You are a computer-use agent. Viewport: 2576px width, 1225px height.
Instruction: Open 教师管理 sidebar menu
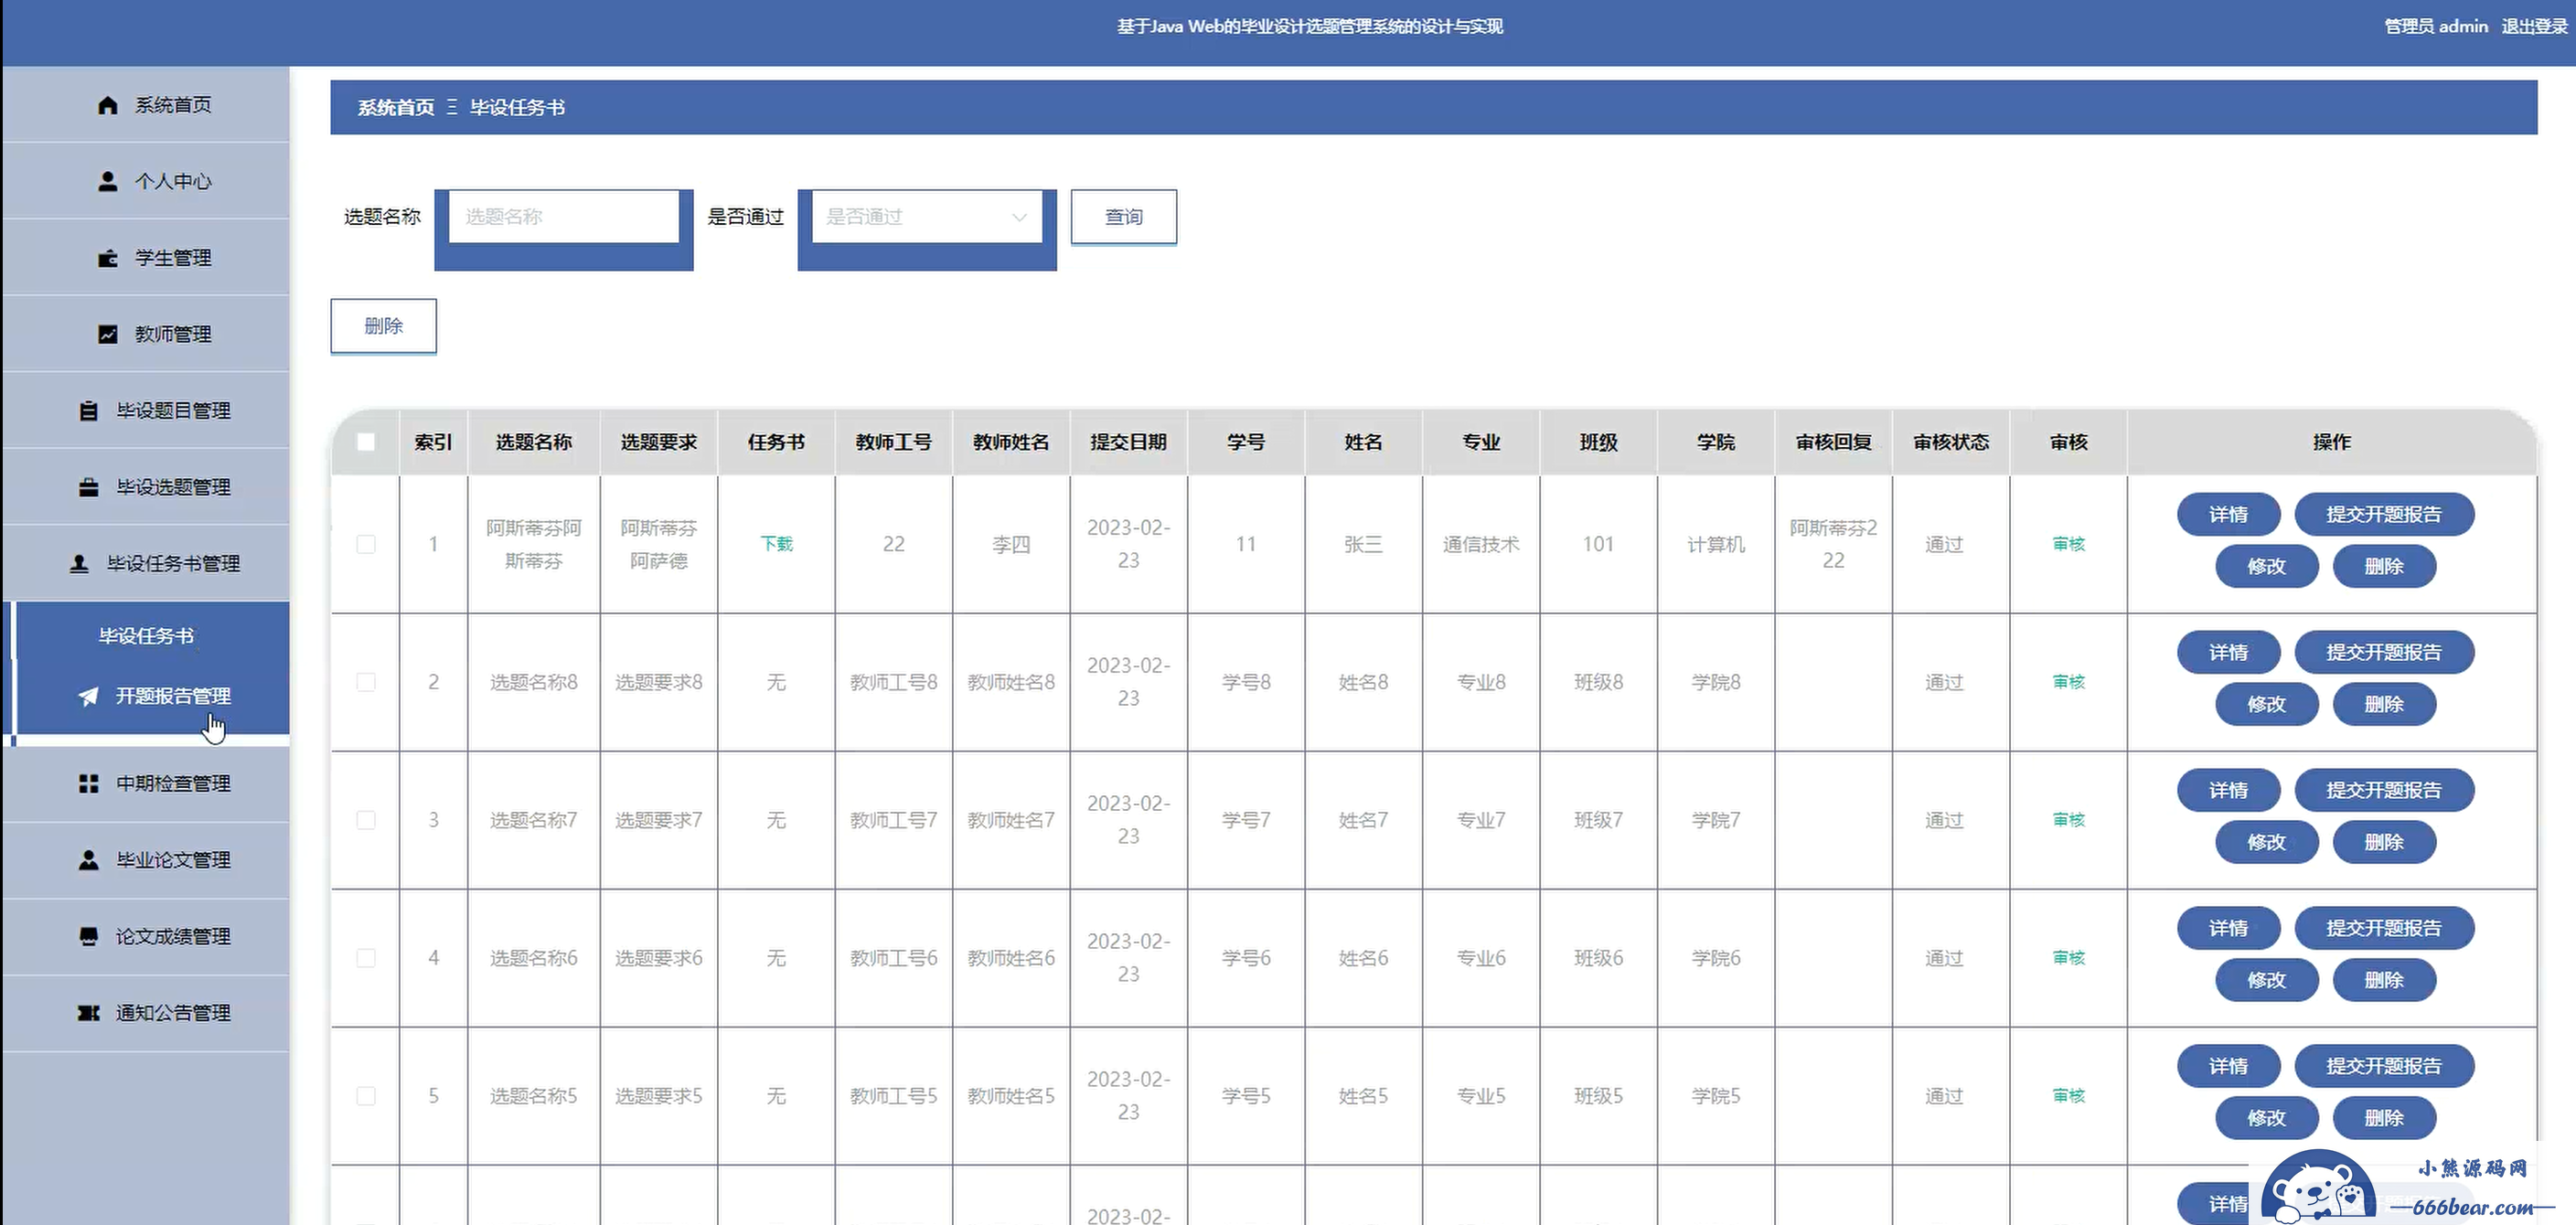point(146,334)
